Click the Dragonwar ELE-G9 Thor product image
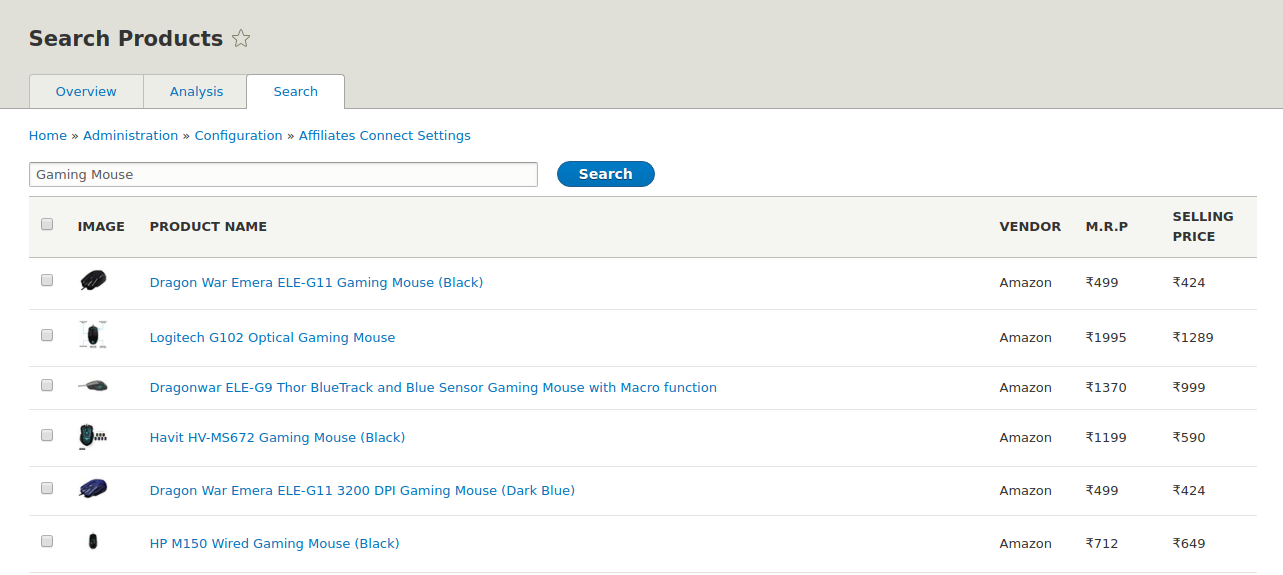 93,386
